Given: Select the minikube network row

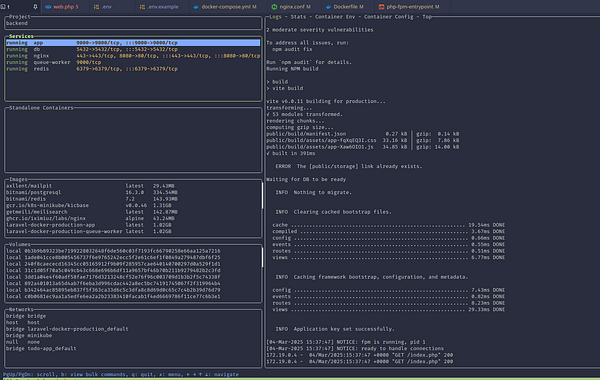Looking at the screenshot, I should [x=133, y=336].
